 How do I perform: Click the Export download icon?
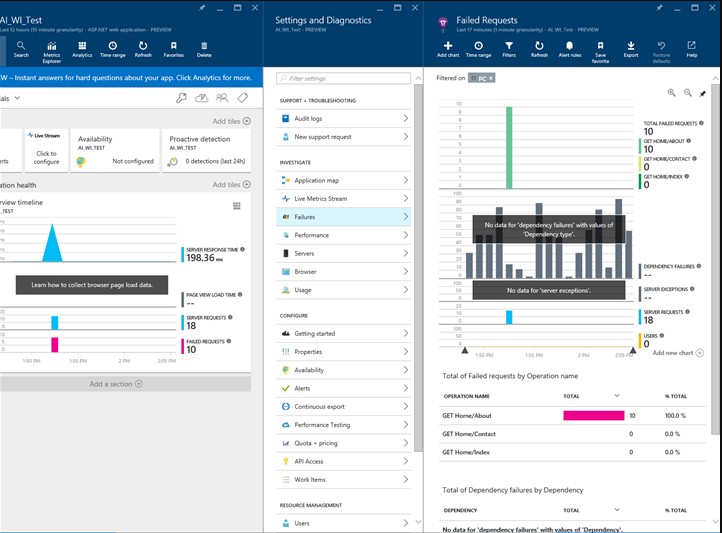[x=631, y=49]
